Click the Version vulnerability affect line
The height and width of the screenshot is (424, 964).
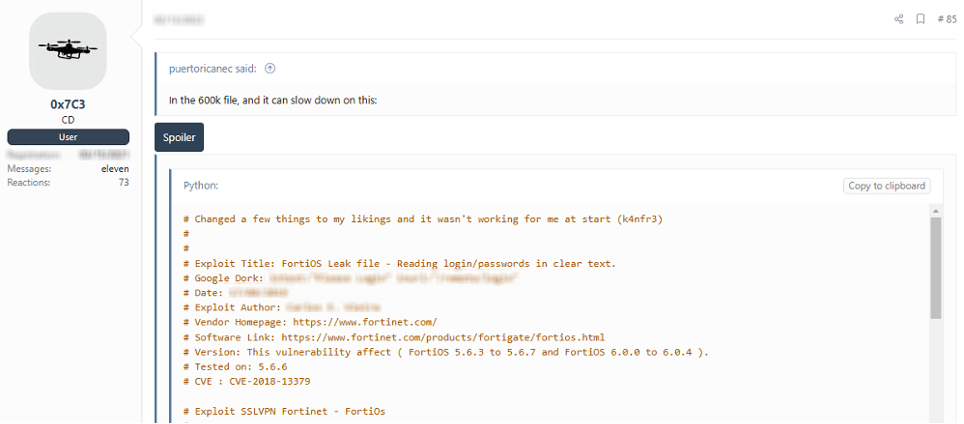(x=446, y=352)
